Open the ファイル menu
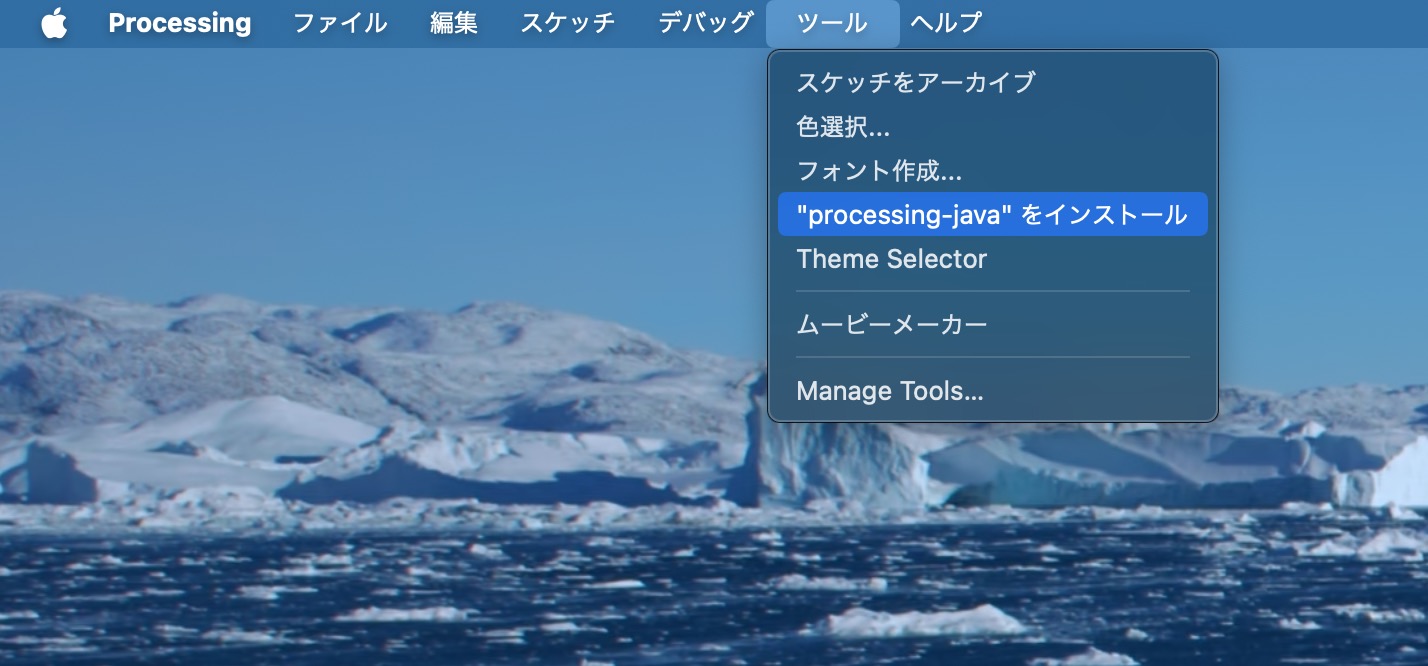This screenshot has width=1428, height=666. tap(340, 23)
